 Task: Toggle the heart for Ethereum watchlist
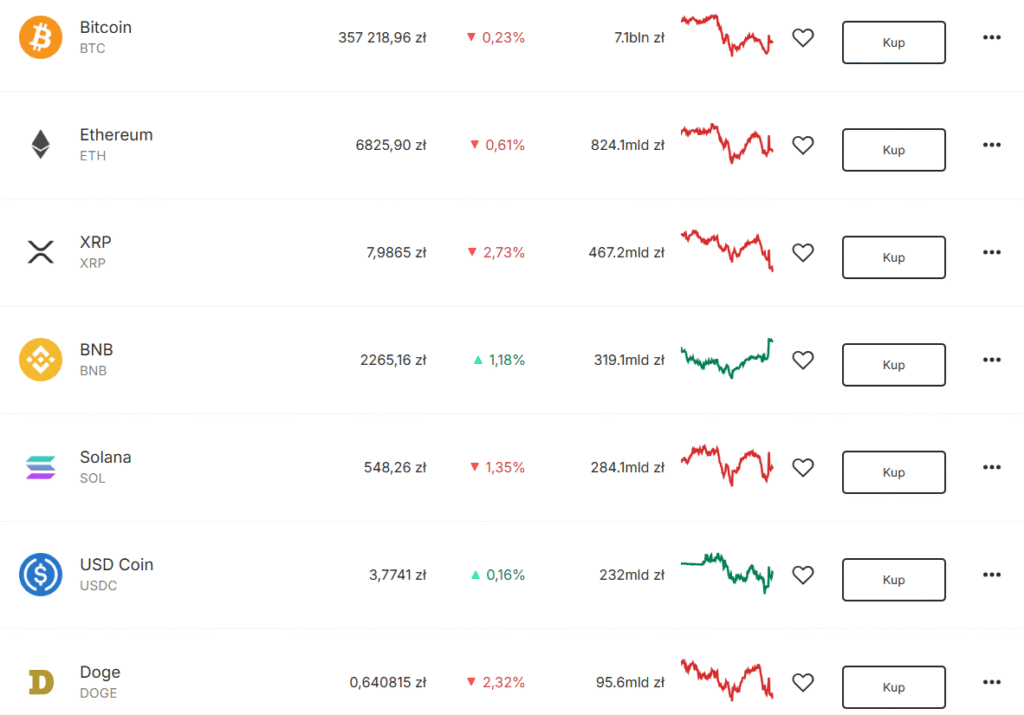tap(803, 145)
